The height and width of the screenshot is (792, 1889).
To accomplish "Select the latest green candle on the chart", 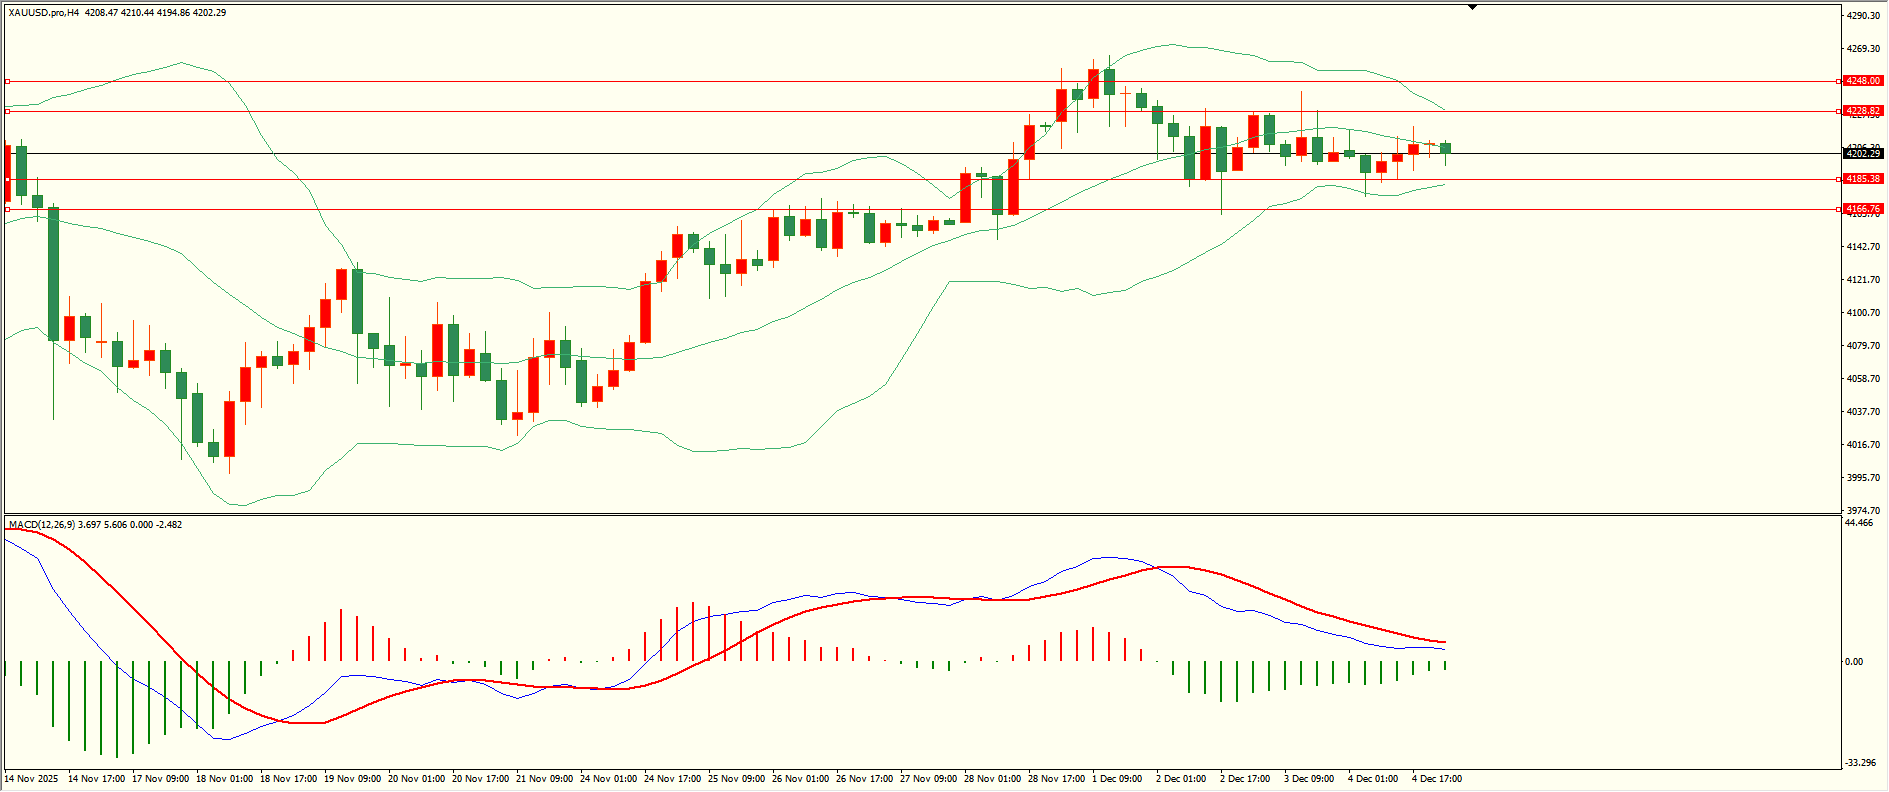I will click(1445, 149).
